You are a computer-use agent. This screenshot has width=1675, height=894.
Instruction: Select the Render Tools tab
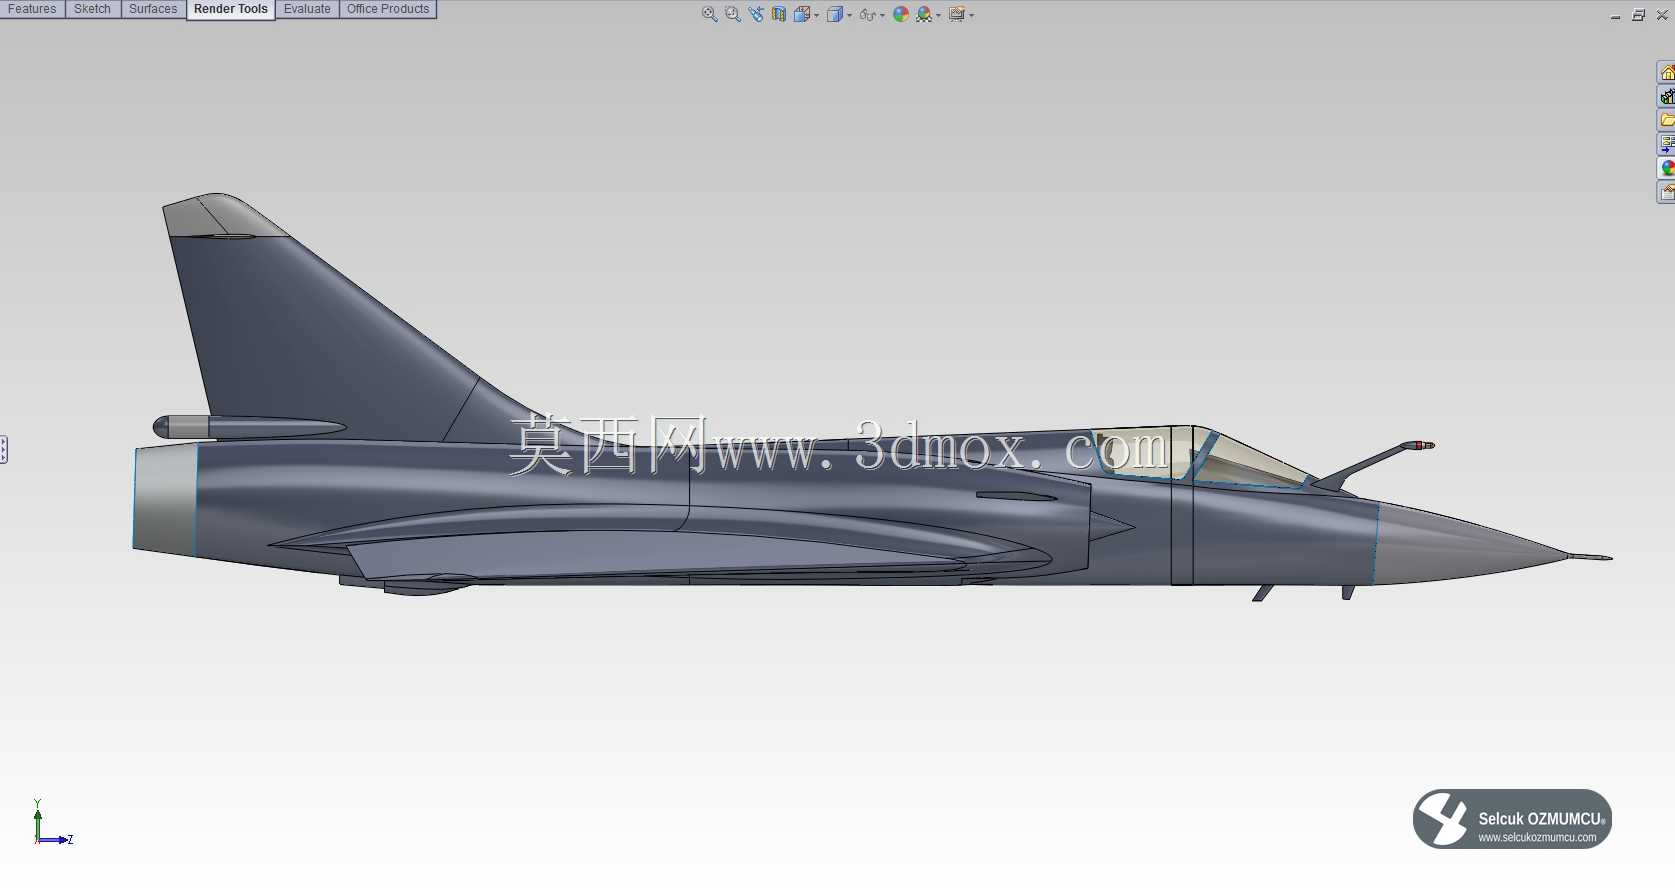[x=231, y=9]
